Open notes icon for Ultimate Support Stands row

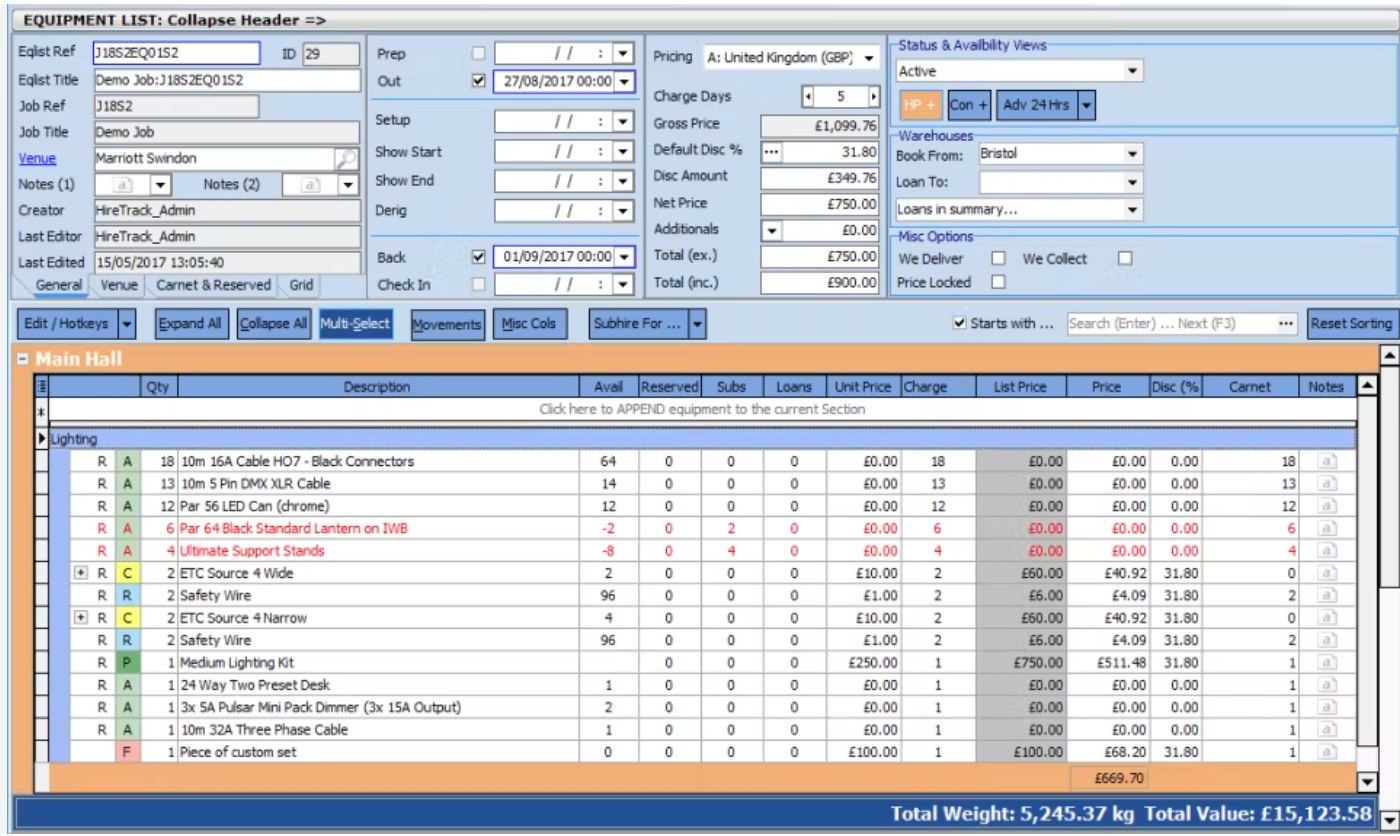[1327, 551]
